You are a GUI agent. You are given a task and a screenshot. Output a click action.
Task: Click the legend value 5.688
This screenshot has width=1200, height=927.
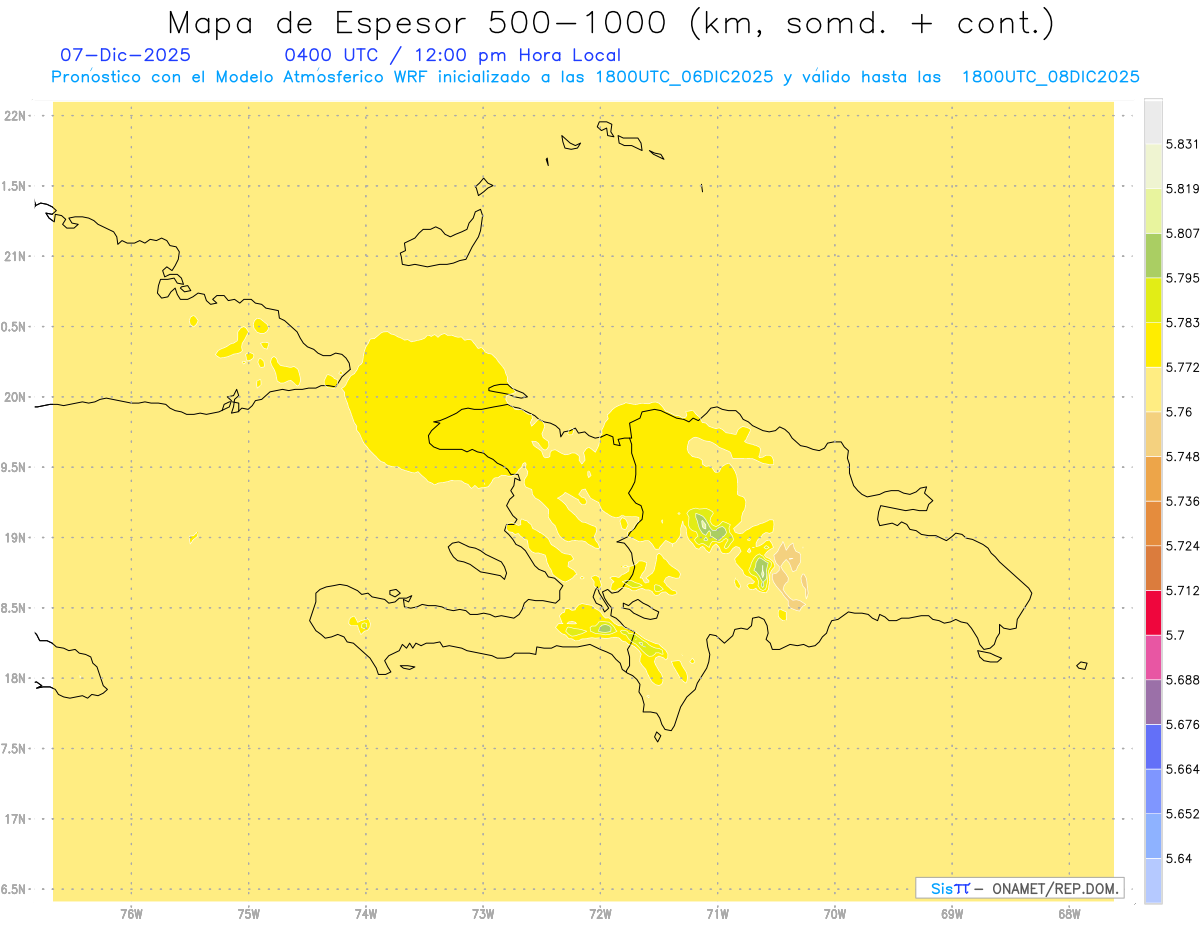[x=1182, y=680]
